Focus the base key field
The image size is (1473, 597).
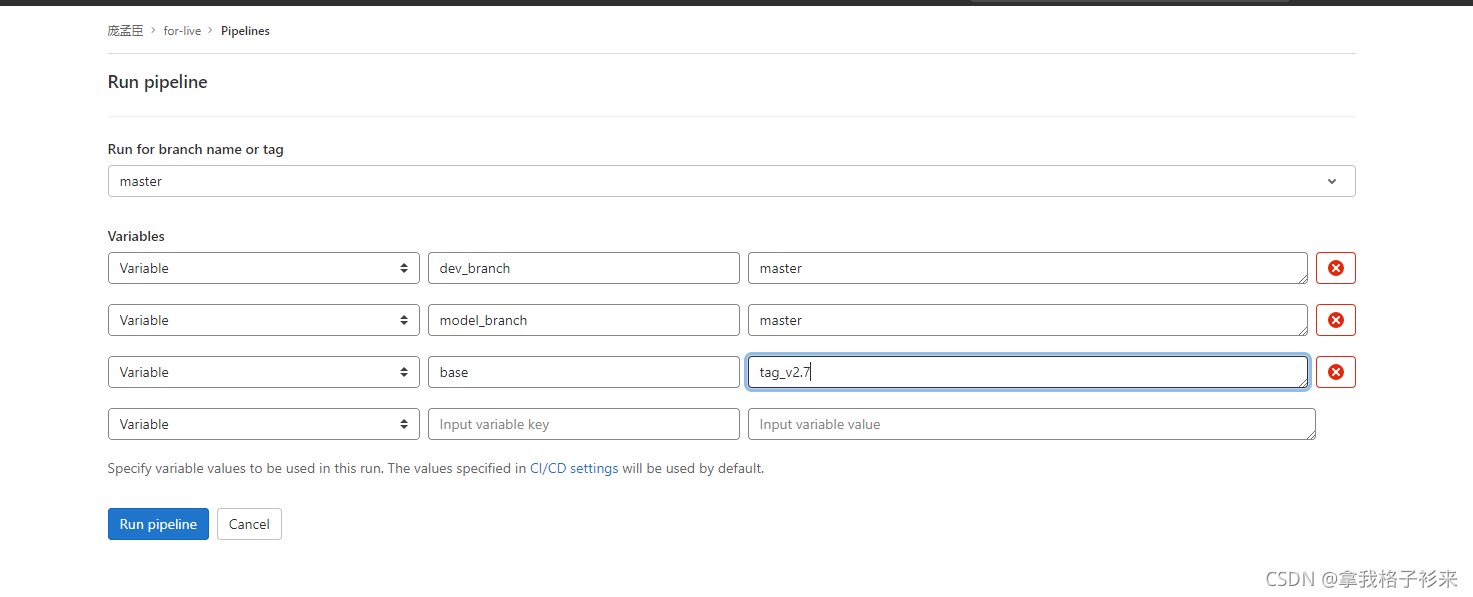(x=584, y=372)
